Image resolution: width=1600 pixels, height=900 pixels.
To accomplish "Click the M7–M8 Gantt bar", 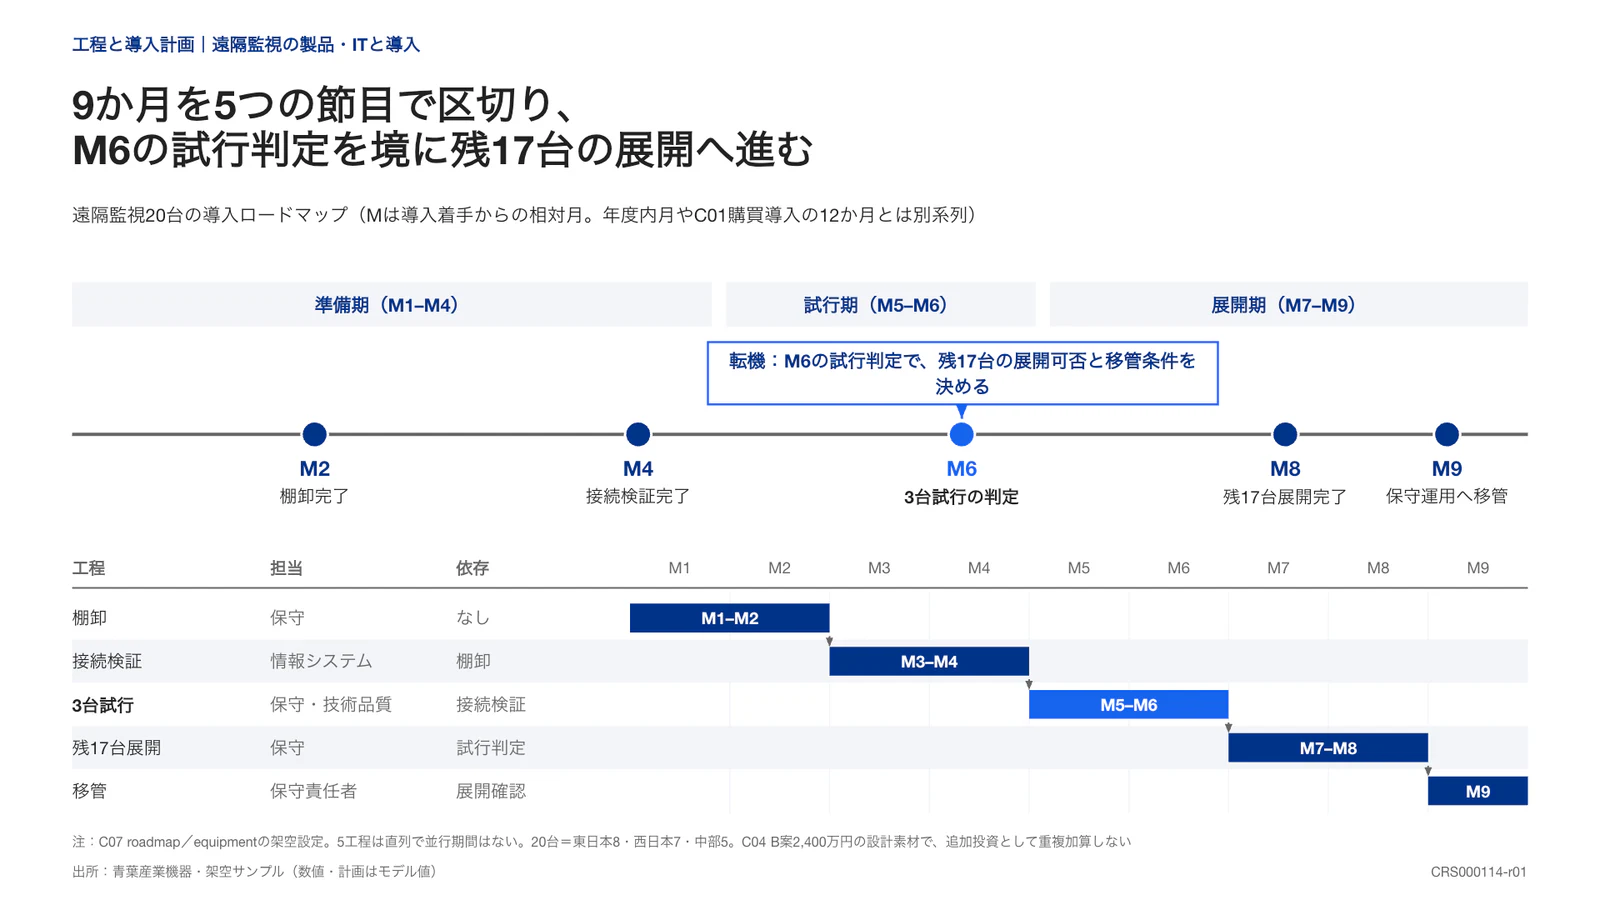I will coord(1328,748).
